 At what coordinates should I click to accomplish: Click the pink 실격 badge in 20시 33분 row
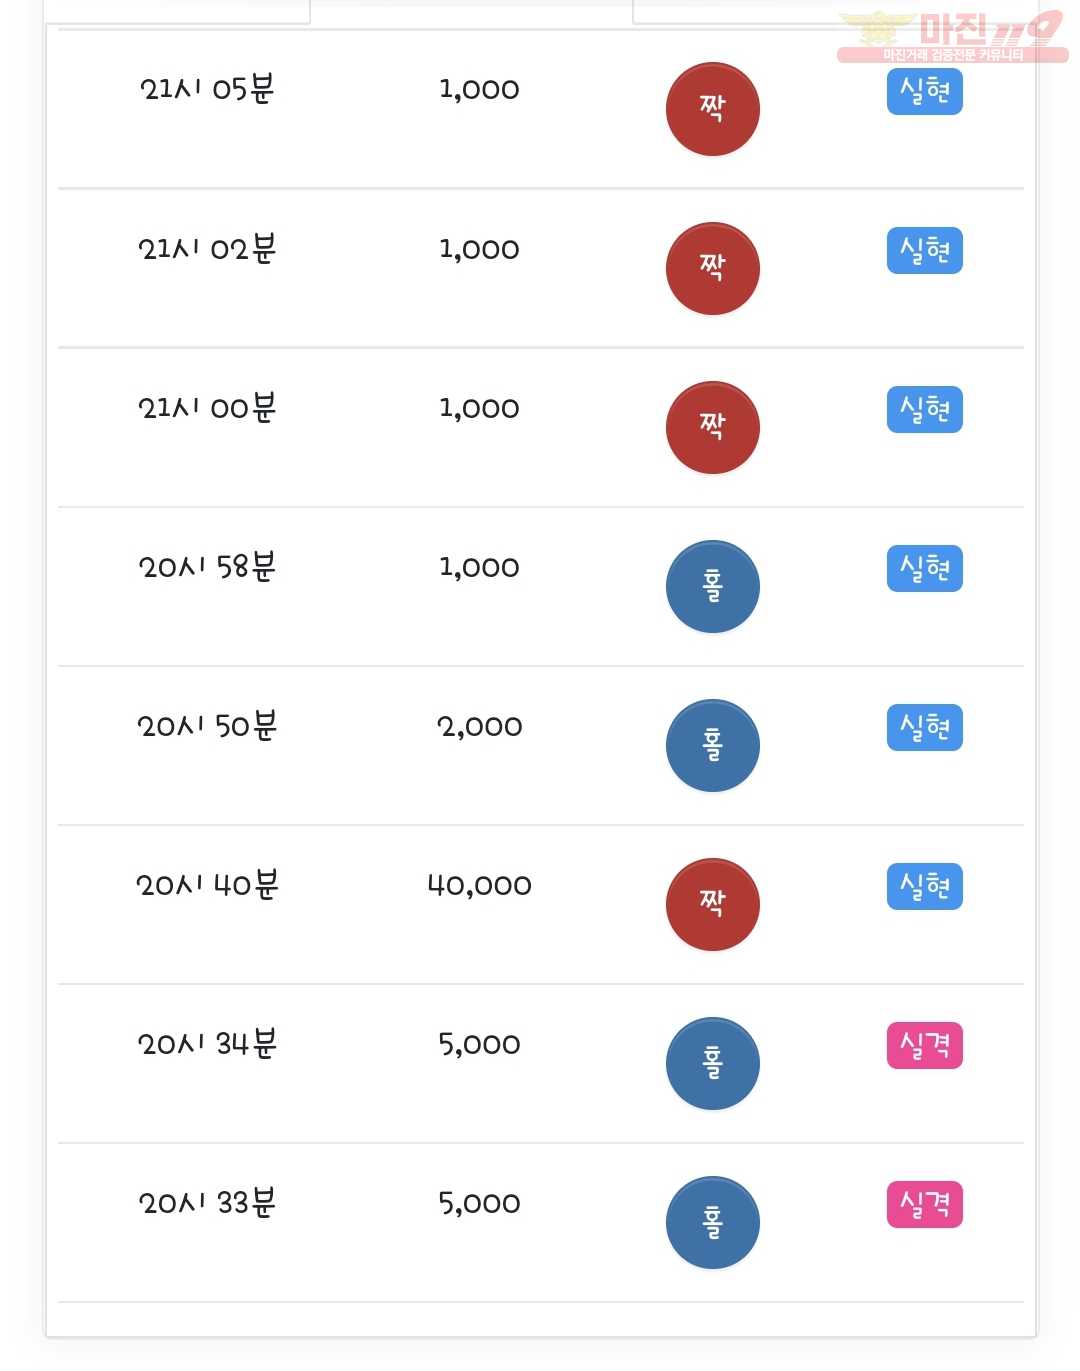click(925, 1204)
